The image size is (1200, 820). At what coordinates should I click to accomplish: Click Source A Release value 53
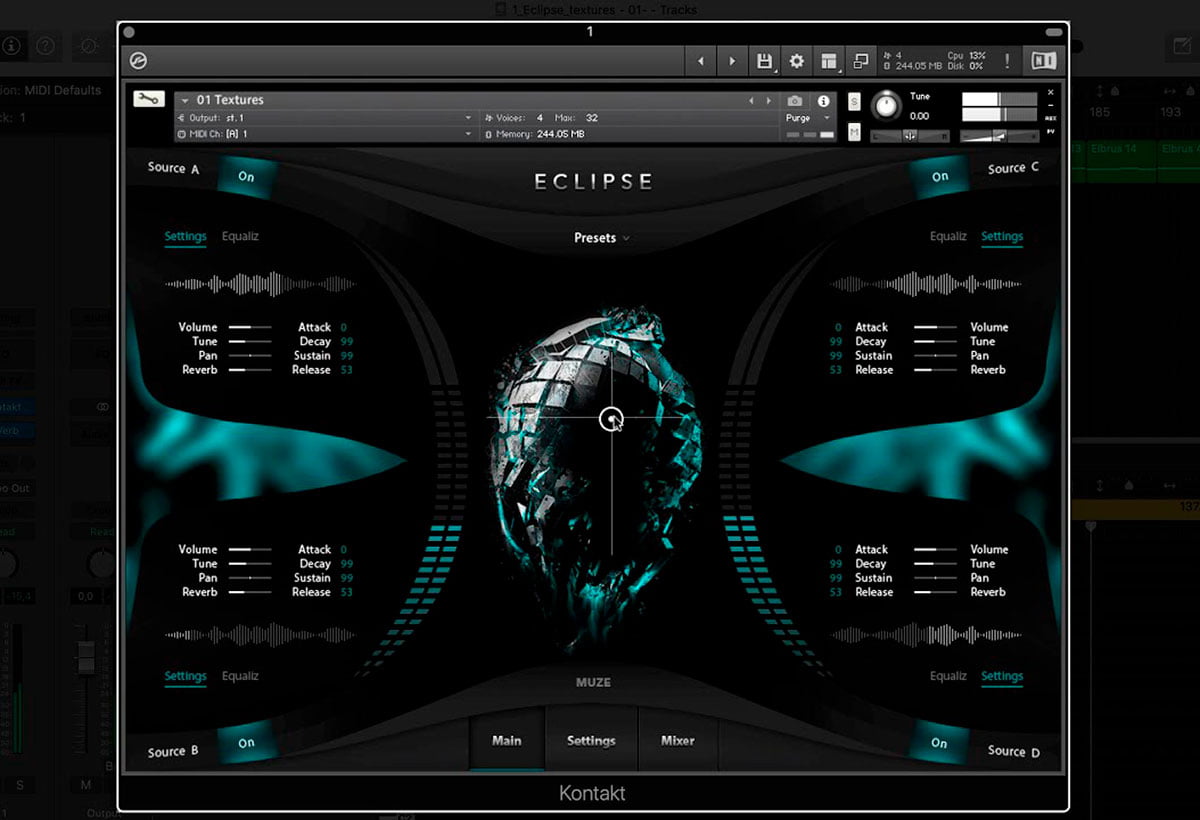coord(346,370)
